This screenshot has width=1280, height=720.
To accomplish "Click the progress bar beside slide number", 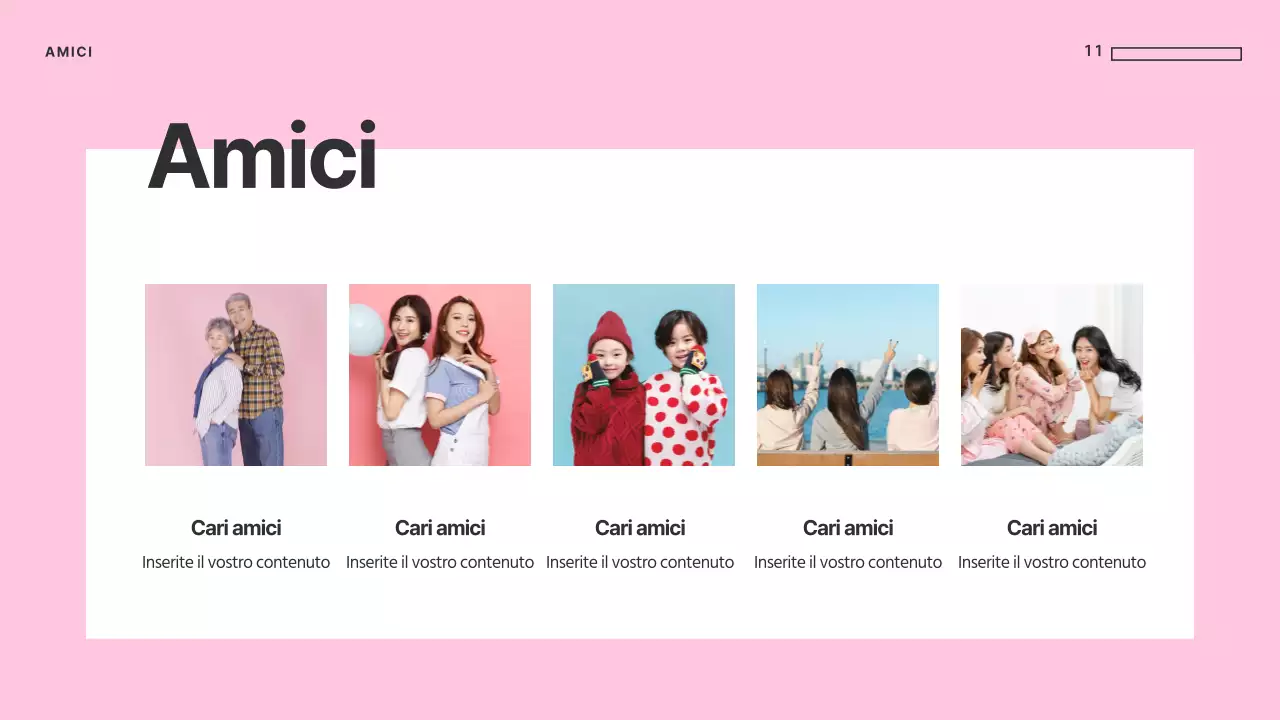I will (x=1176, y=54).
